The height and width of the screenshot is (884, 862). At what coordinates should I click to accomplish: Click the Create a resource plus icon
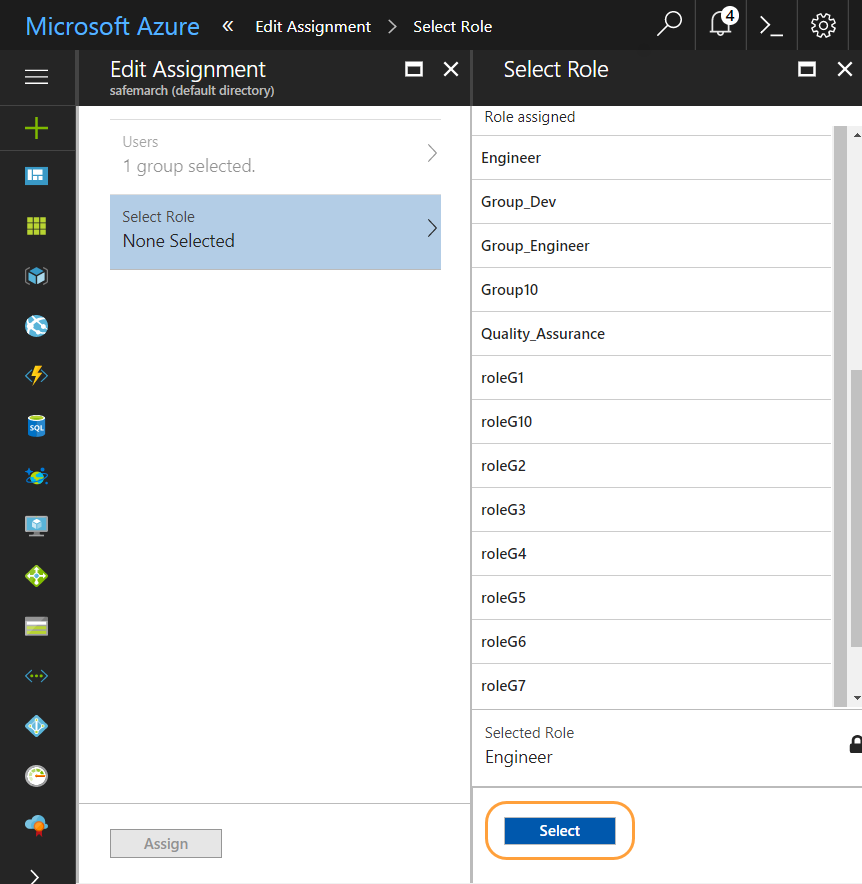coord(36,128)
